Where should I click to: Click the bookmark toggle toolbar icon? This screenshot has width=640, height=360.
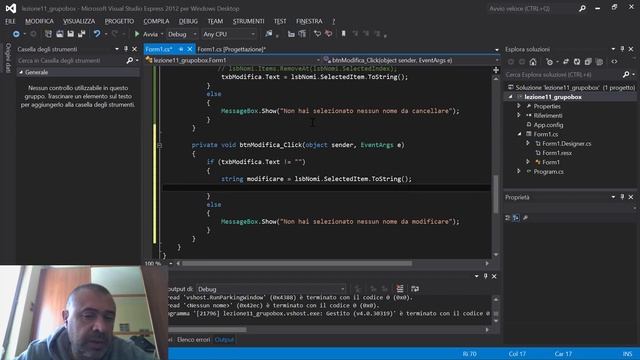point(343,34)
